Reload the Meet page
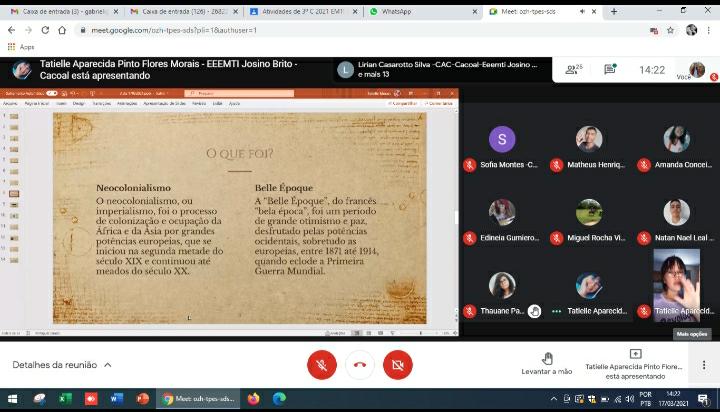 click(x=45, y=30)
